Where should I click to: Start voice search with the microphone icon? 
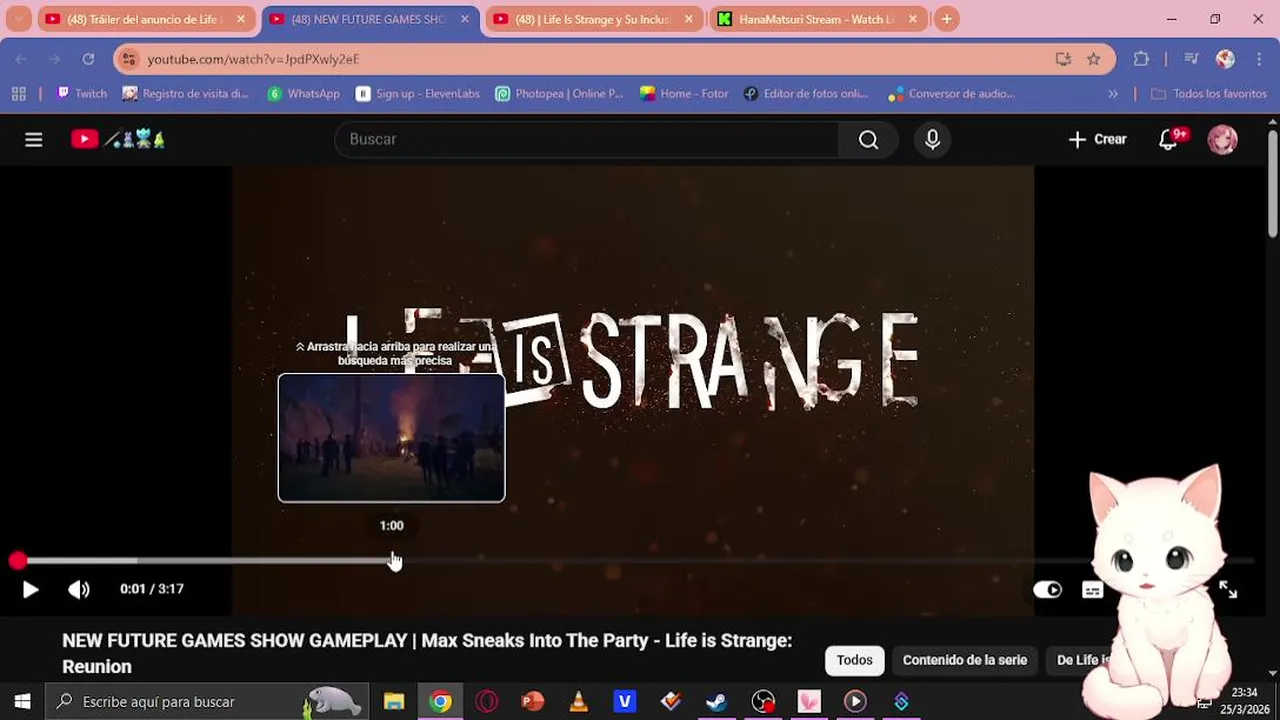click(932, 140)
